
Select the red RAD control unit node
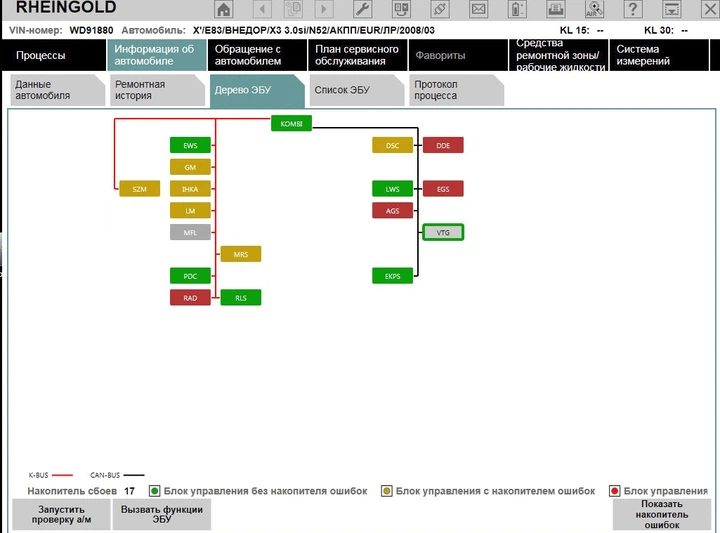coord(190,297)
